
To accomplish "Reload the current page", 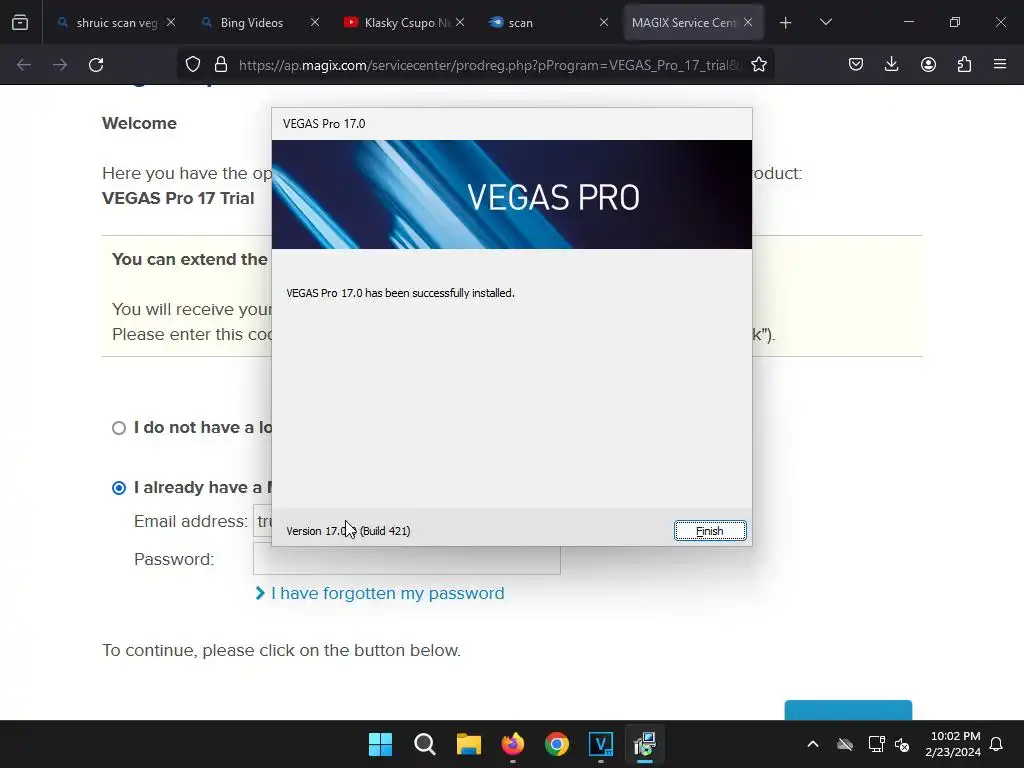I will click(x=96, y=65).
